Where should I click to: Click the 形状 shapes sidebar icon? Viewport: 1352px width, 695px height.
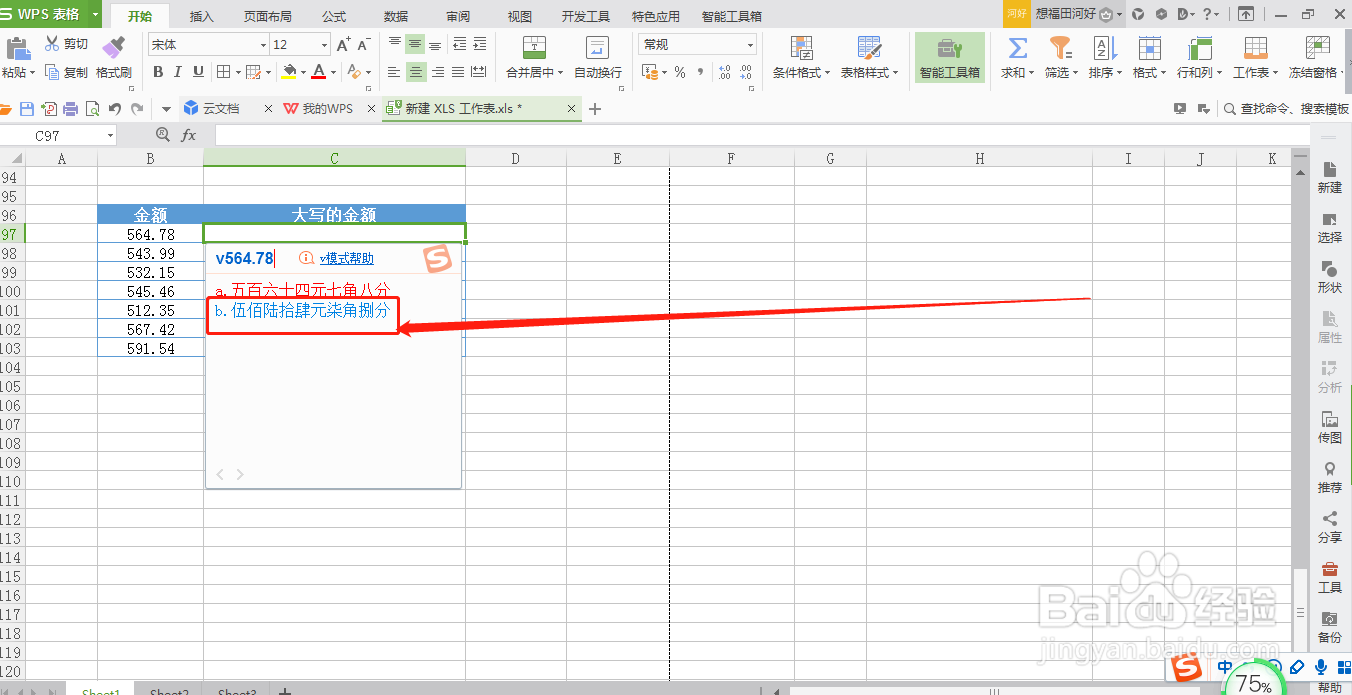1330,269
